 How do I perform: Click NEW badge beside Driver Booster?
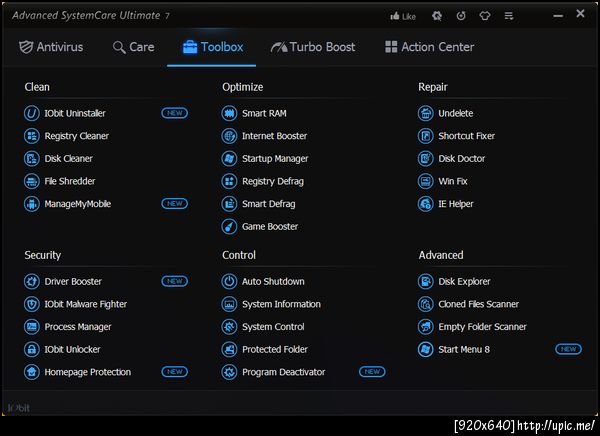174,281
